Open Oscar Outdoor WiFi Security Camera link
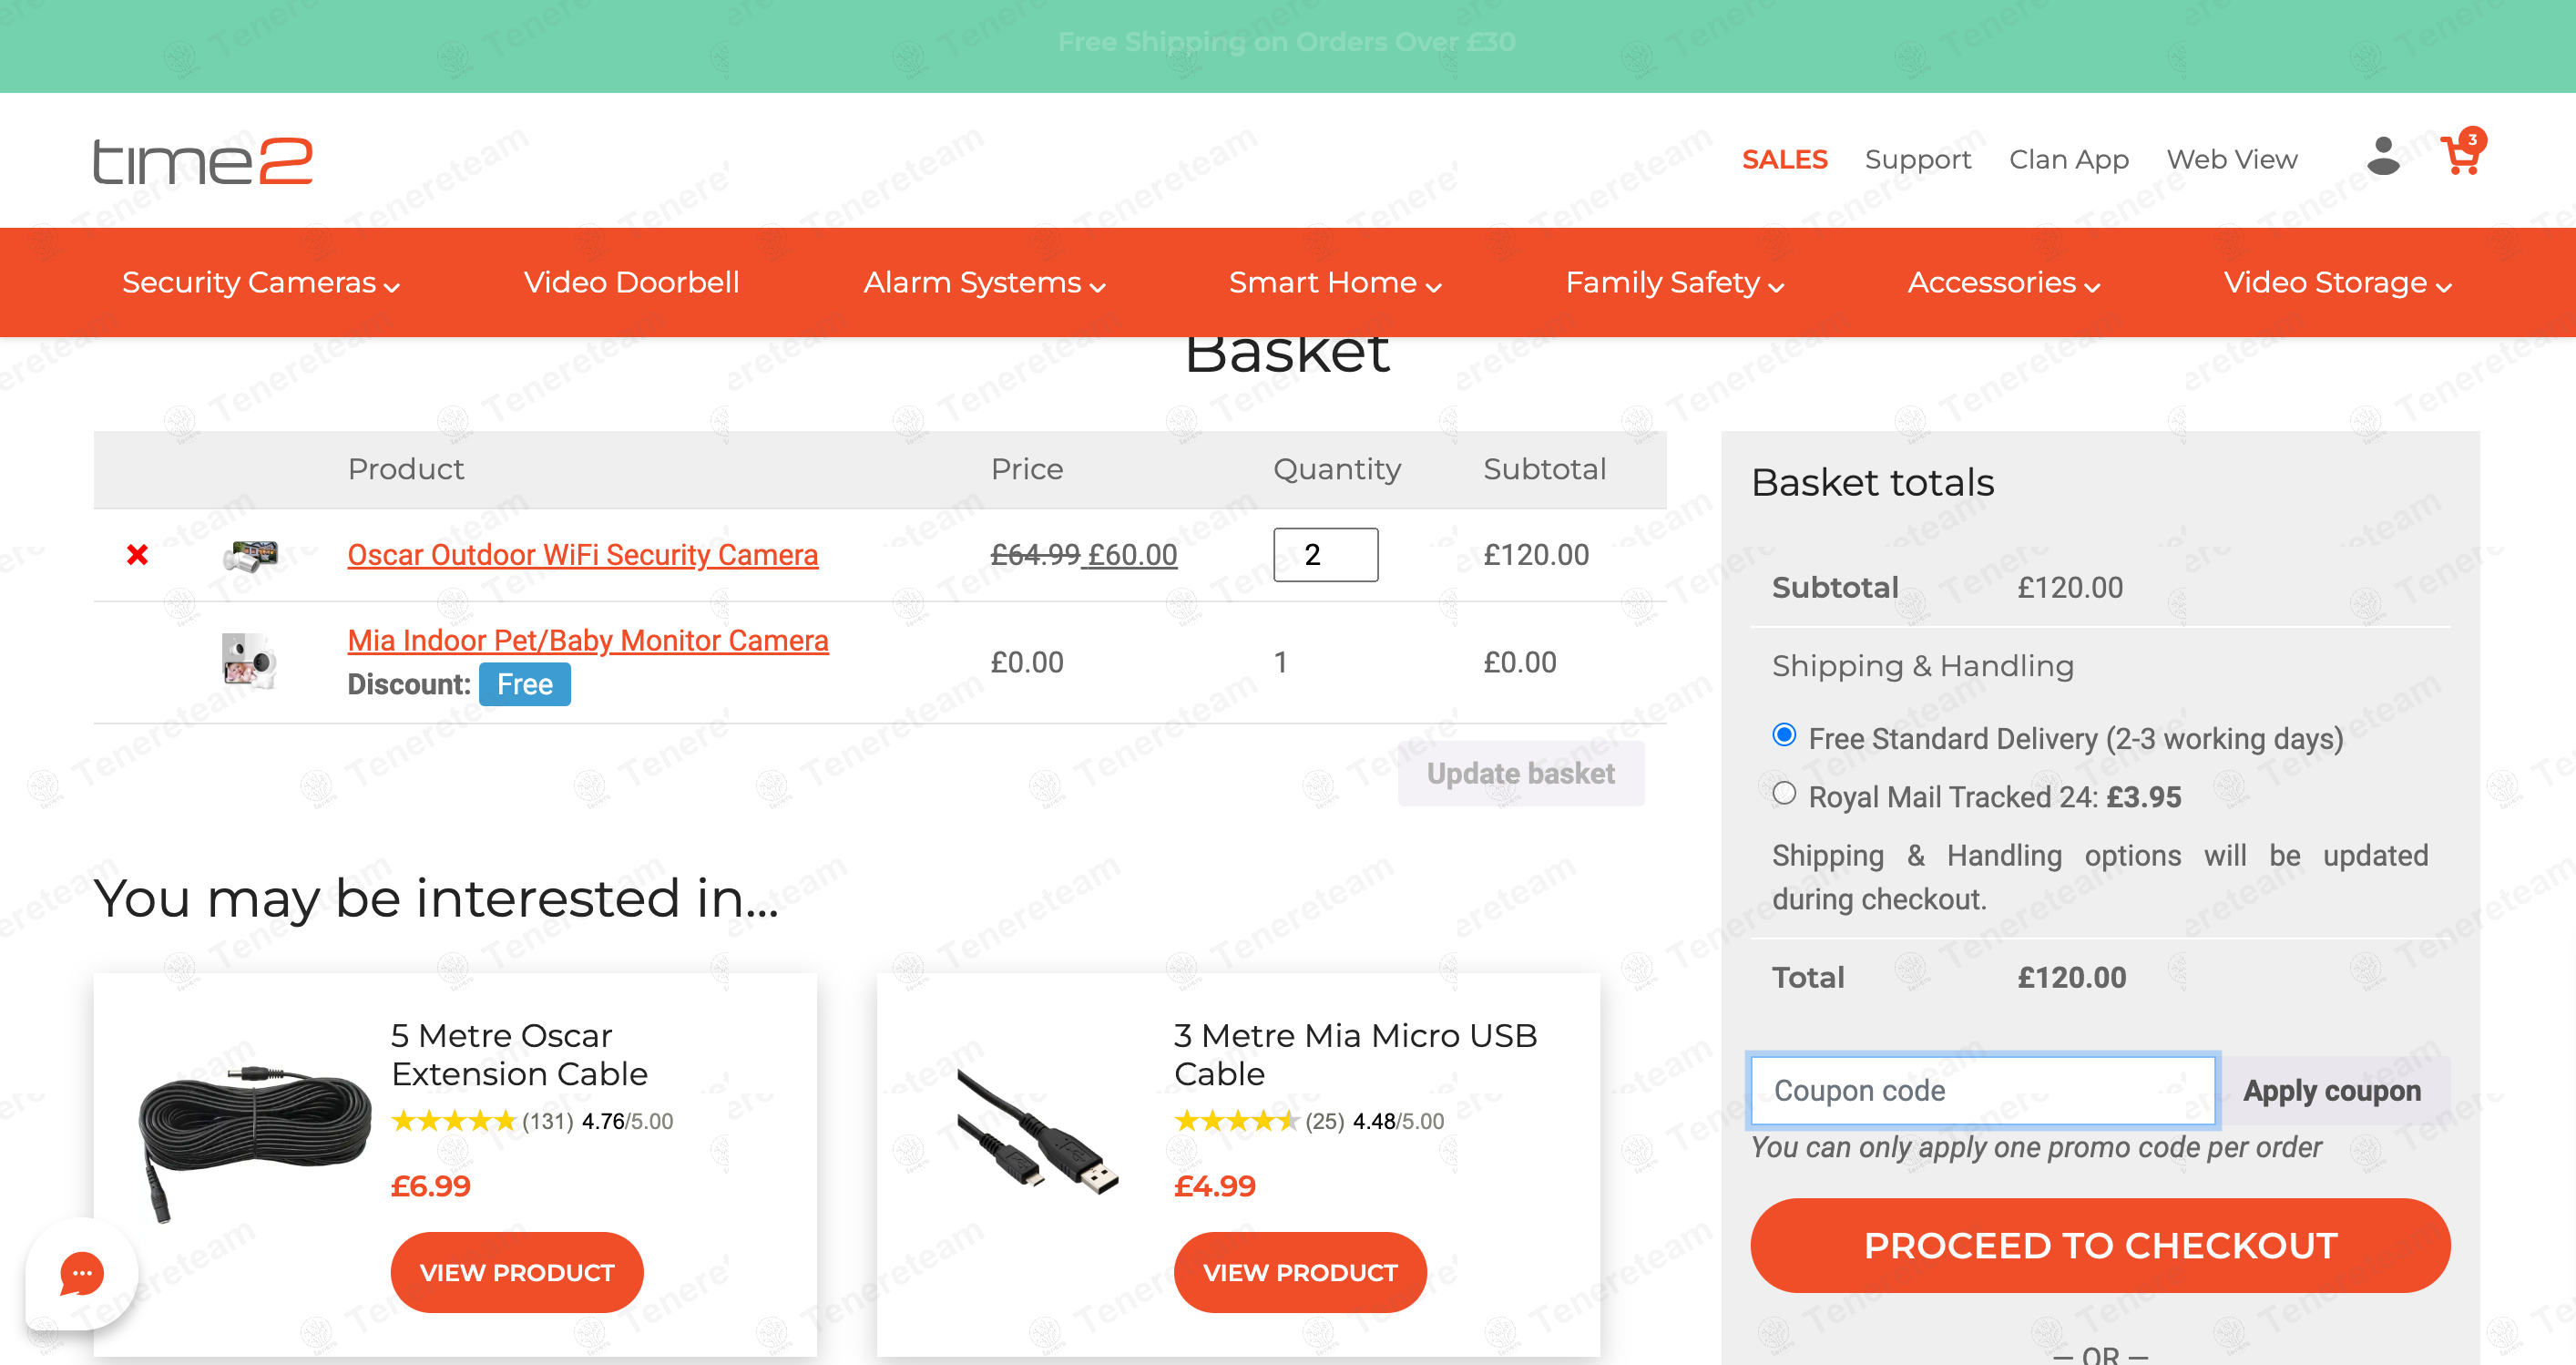 pyautogui.click(x=582, y=555)
